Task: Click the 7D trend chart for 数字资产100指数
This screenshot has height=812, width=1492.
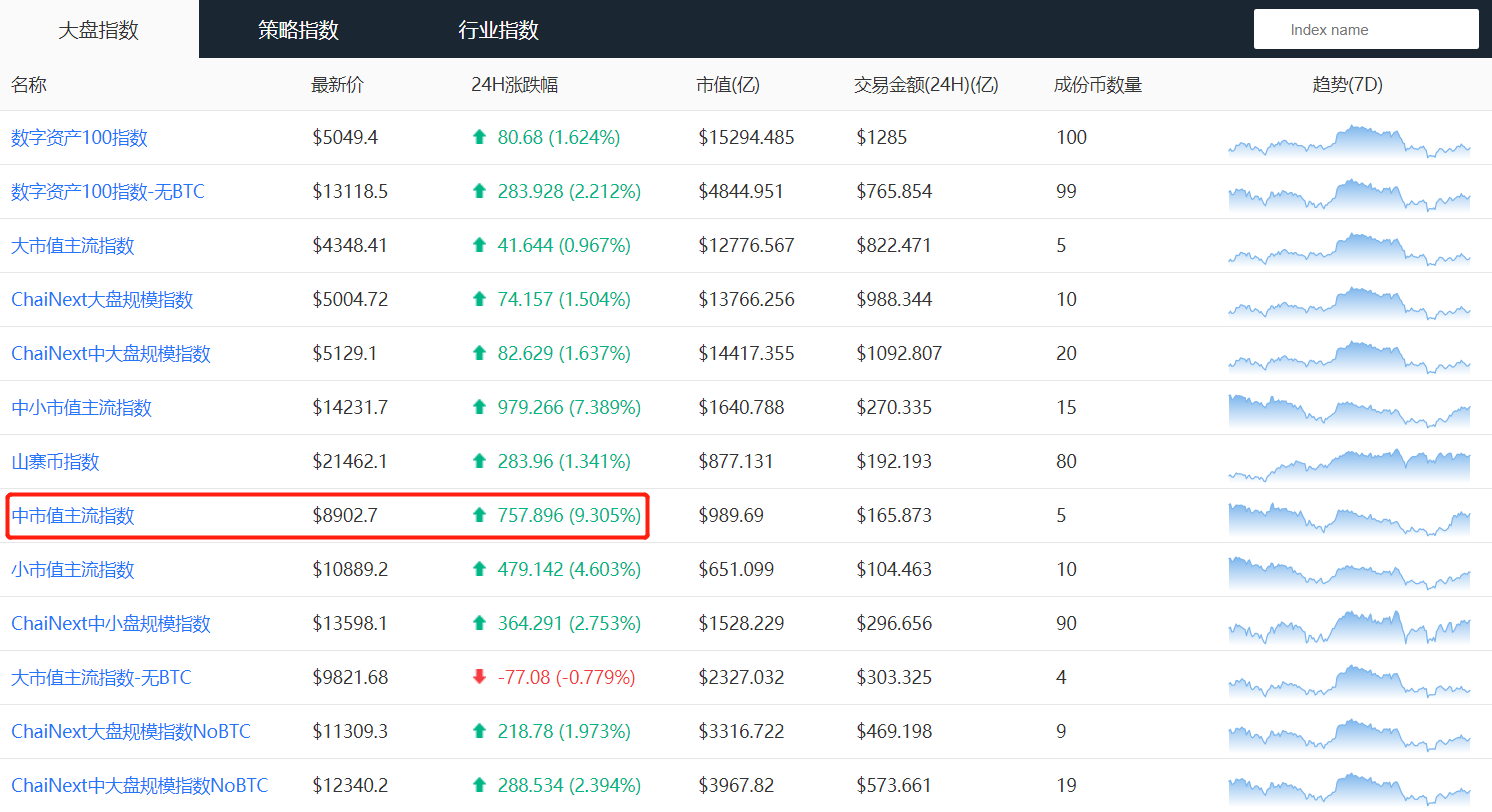Action: pyautogui.click(x=1349, y=141)
